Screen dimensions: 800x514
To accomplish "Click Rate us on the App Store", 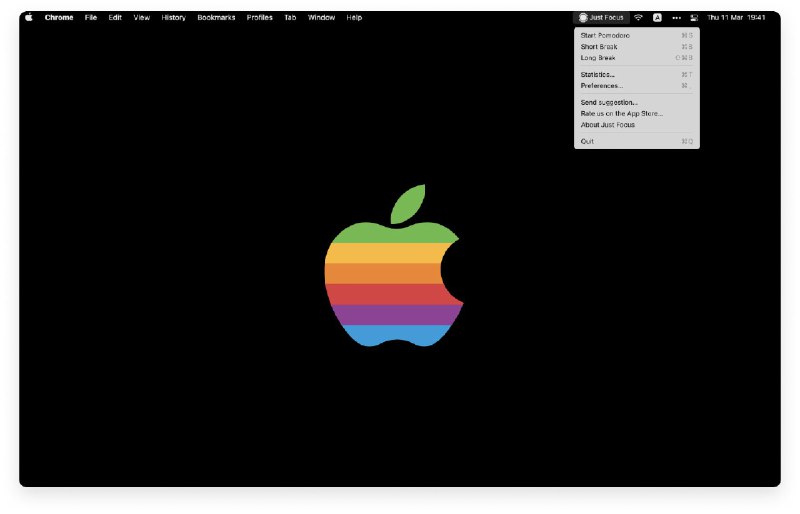I will (x=621, y=114).
